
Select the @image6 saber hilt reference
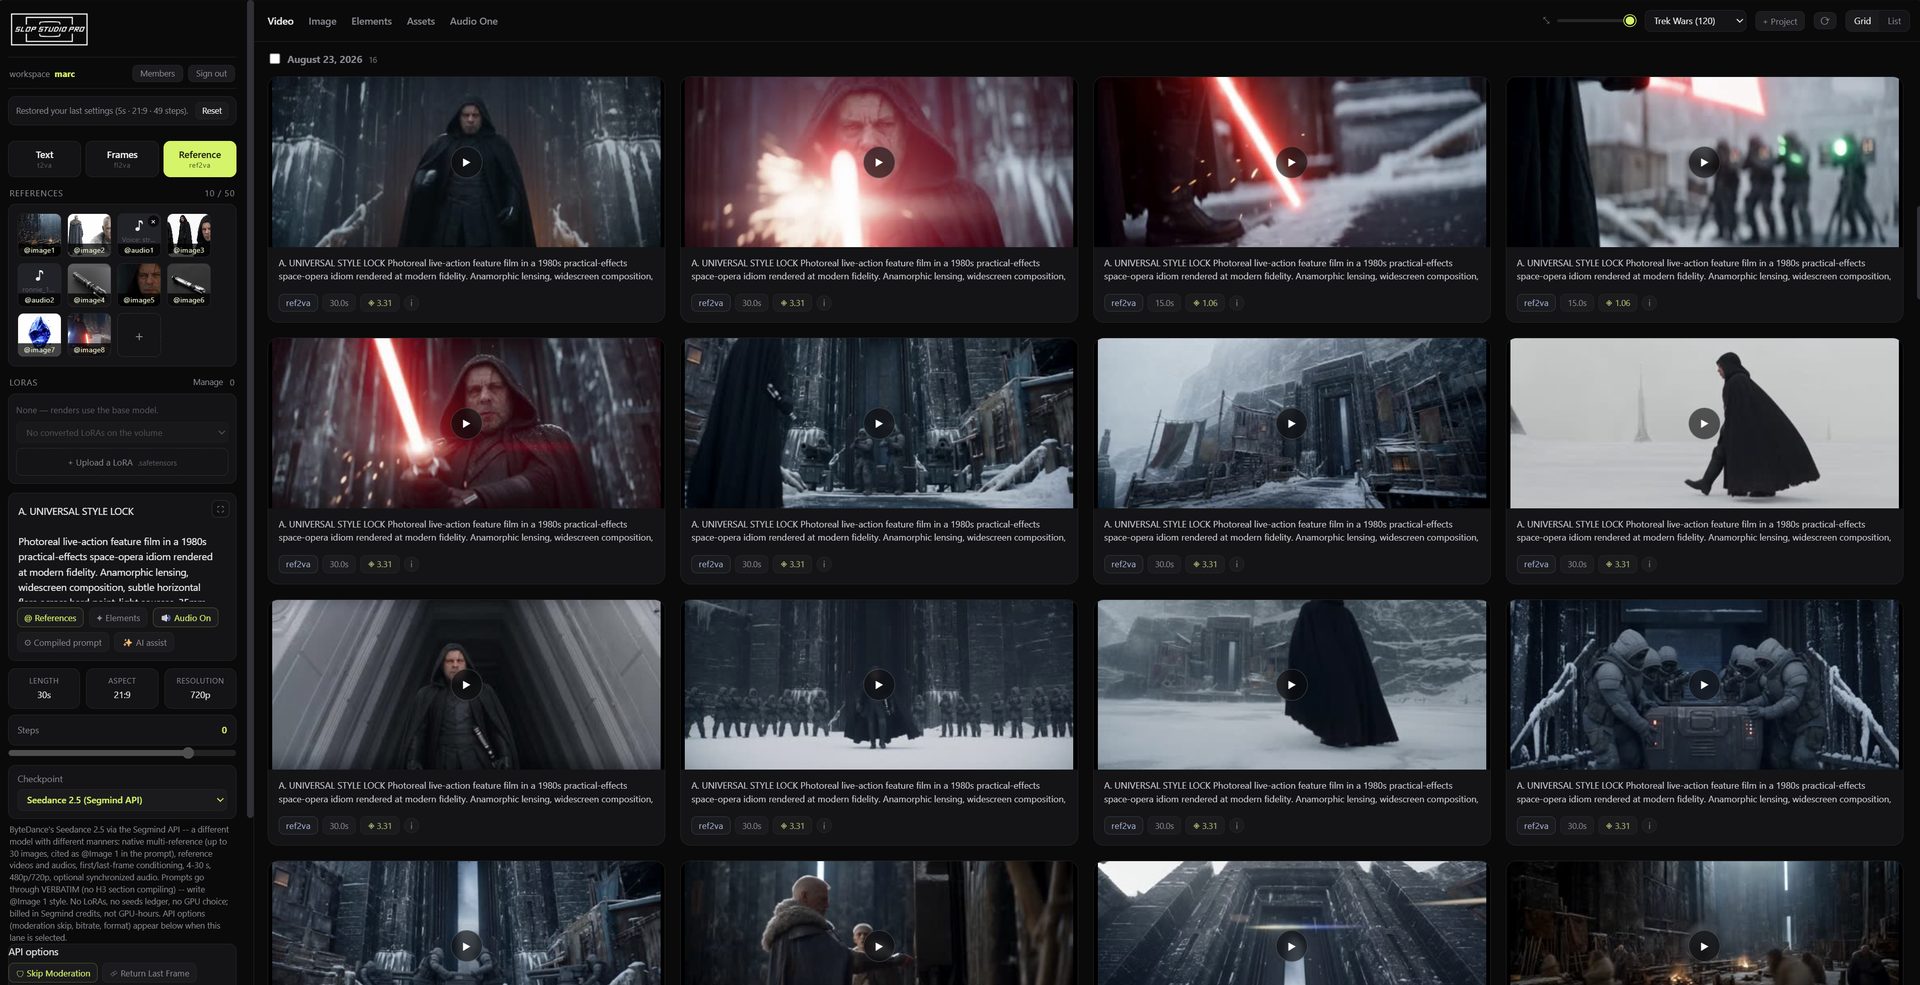(189, 285)
